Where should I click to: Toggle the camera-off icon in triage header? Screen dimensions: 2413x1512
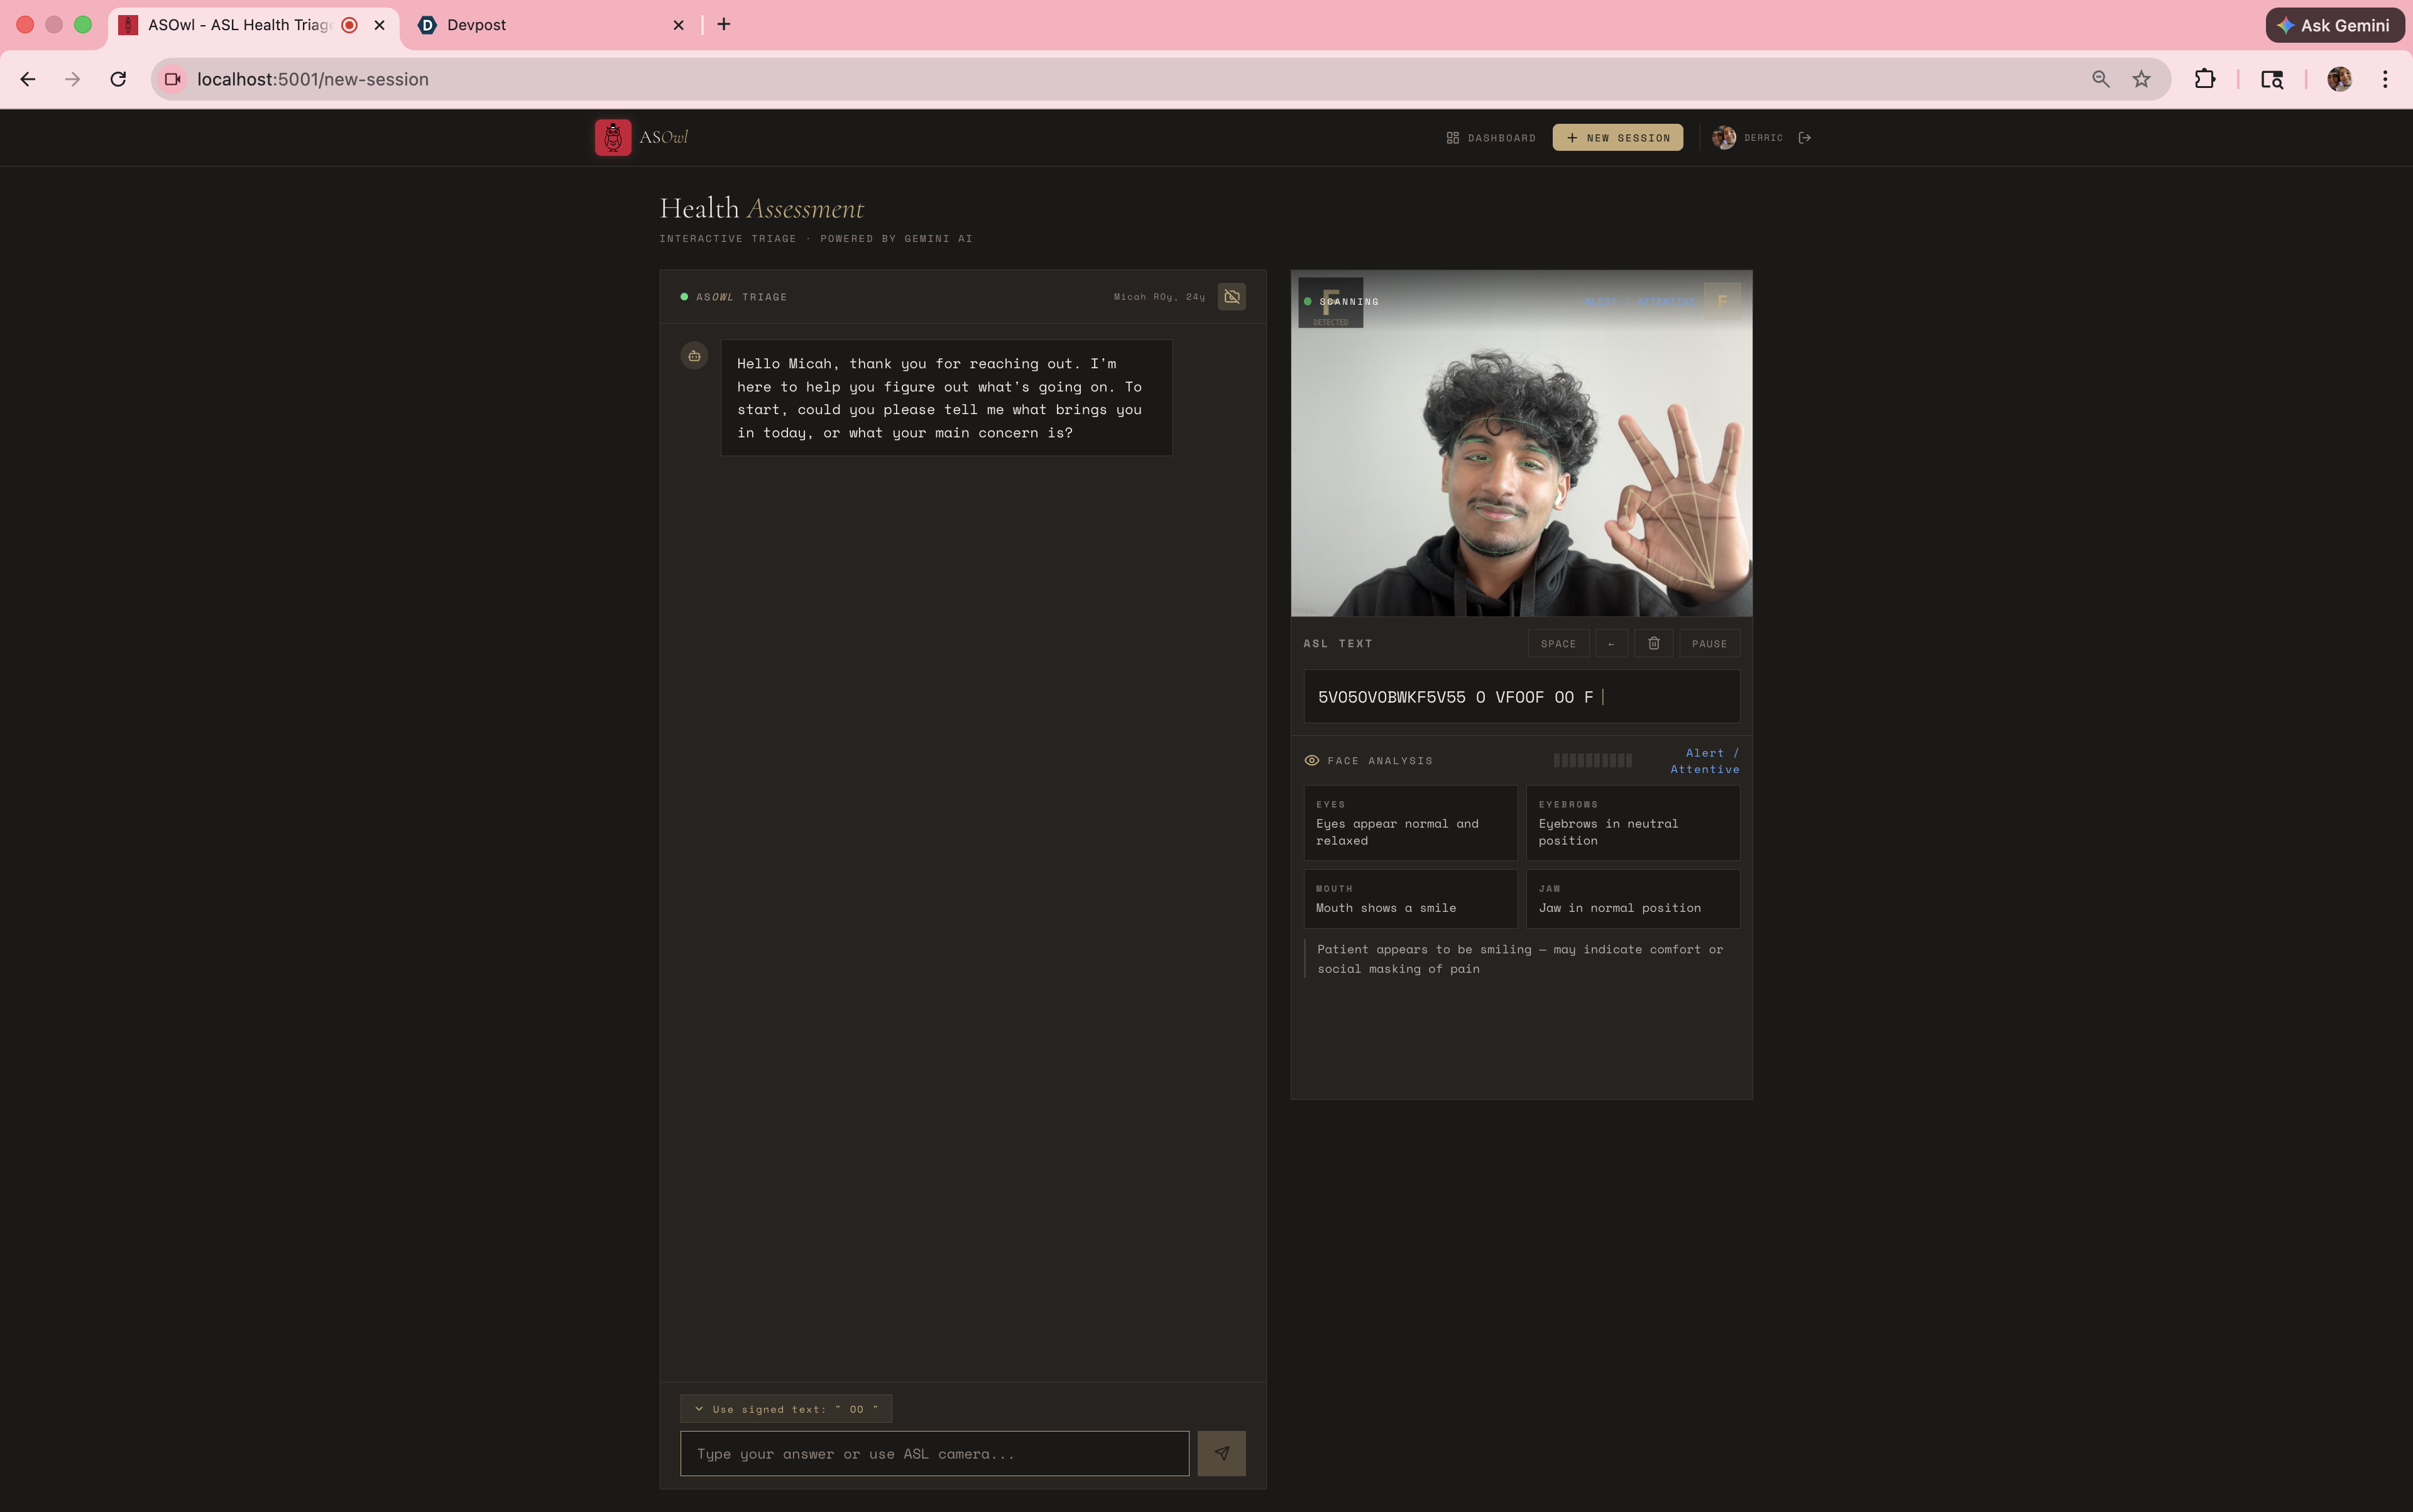pyautogui.click(x=1231, y=297)
